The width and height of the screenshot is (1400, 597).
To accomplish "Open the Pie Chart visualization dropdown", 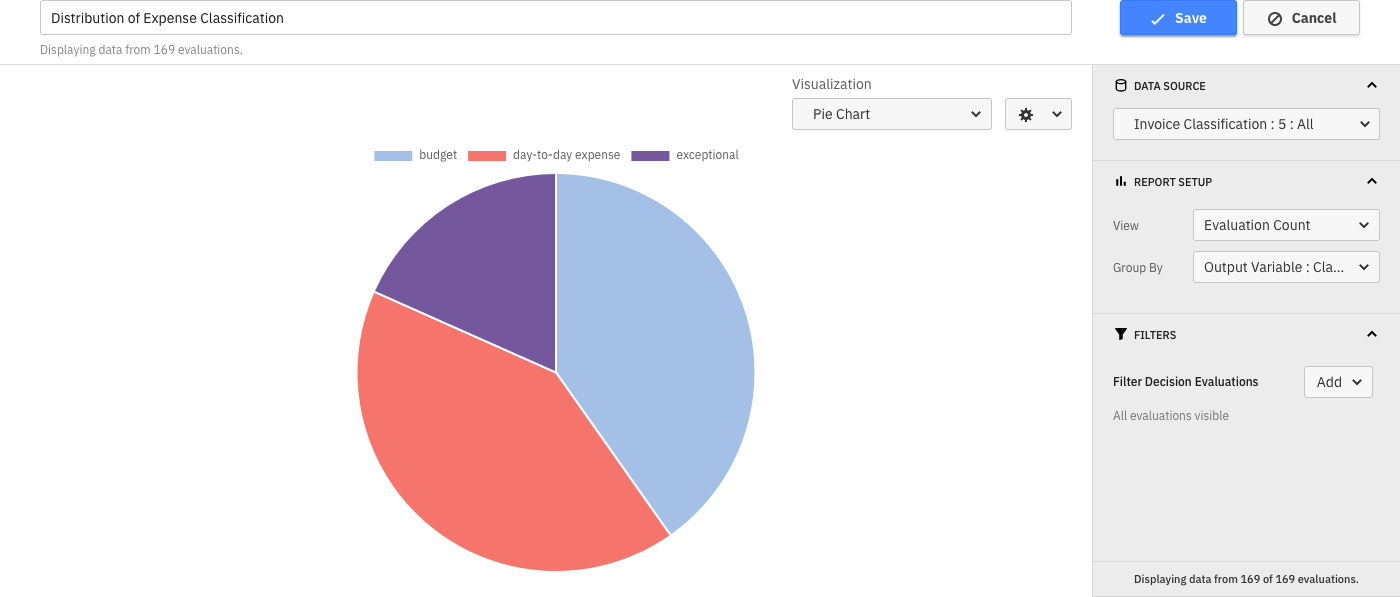I will point(891,114).
